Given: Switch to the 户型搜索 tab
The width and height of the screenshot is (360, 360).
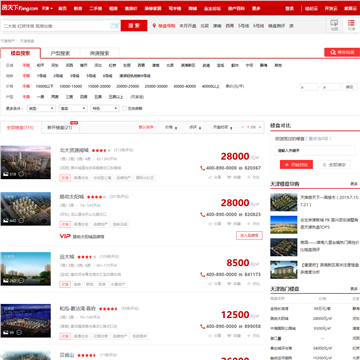Looking at the screenshot, I should (x=60, y=53).
